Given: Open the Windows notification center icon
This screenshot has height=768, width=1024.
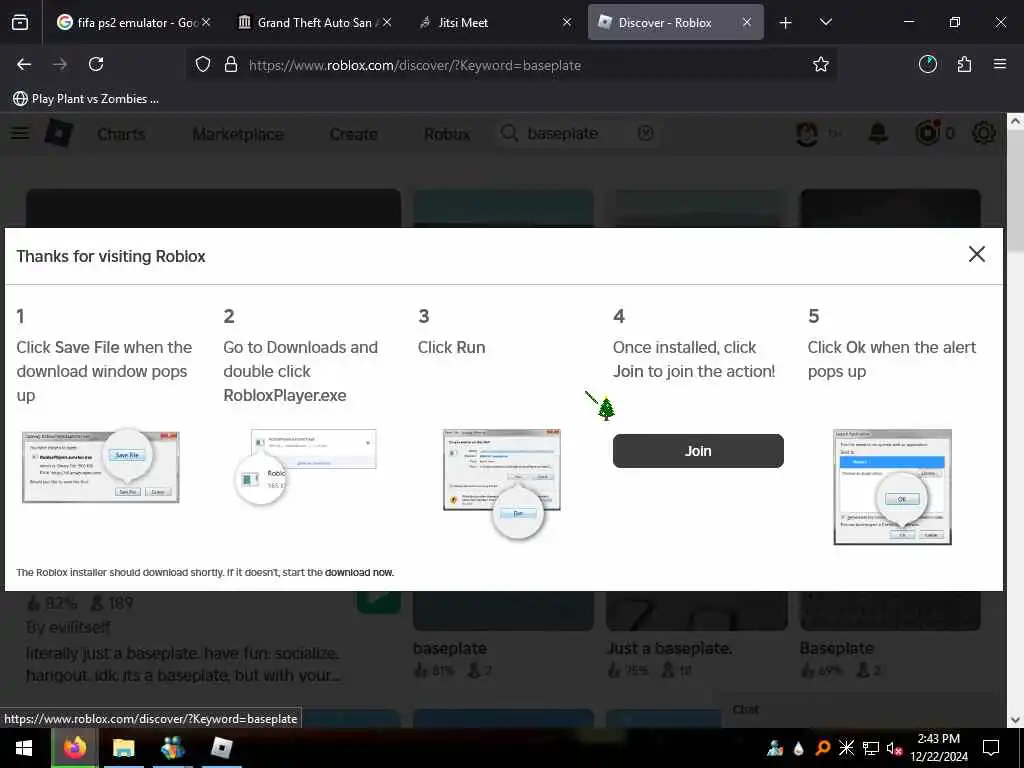Looking at the screenshot, I should (x=991, y=748).
